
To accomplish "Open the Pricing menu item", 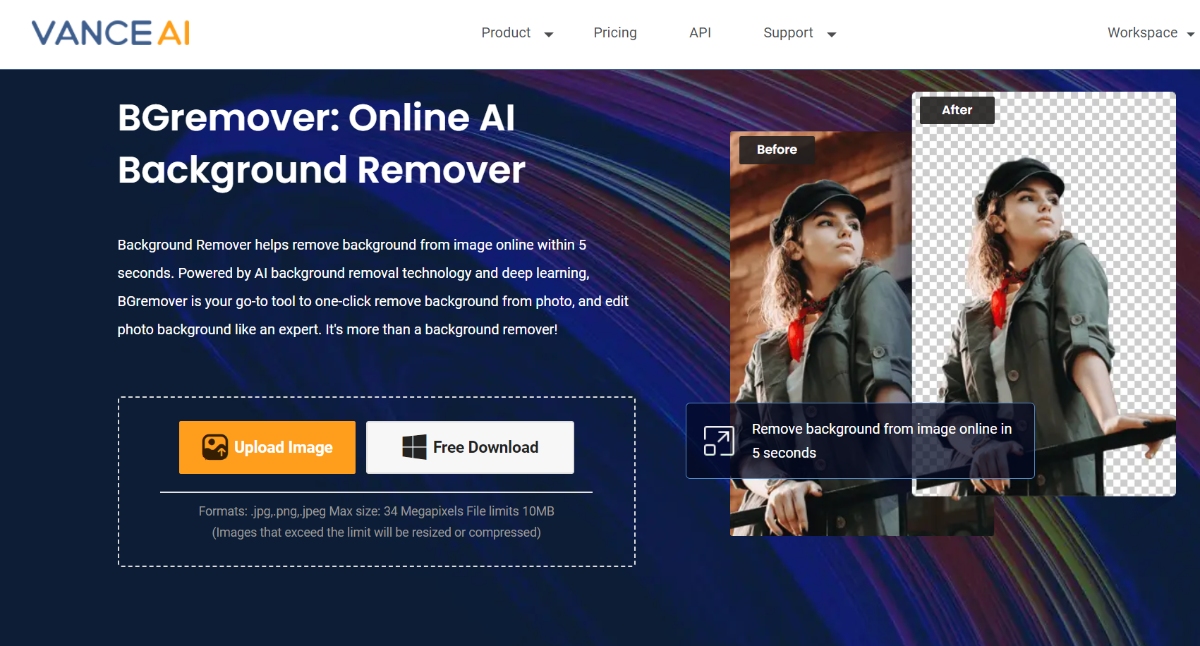I will 615,33.
